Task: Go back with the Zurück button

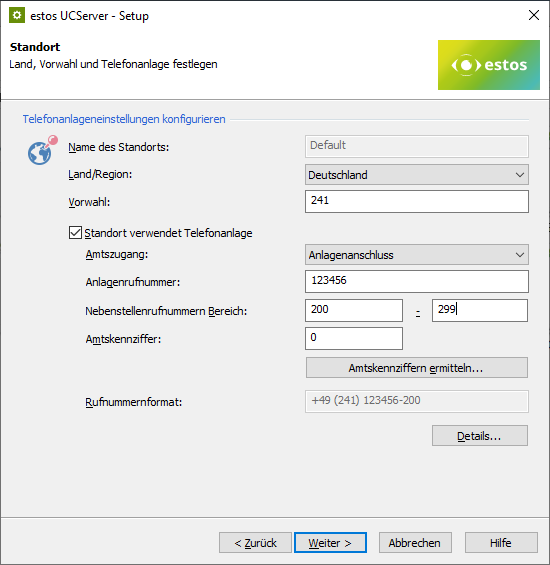Action: tap(255, 543)
